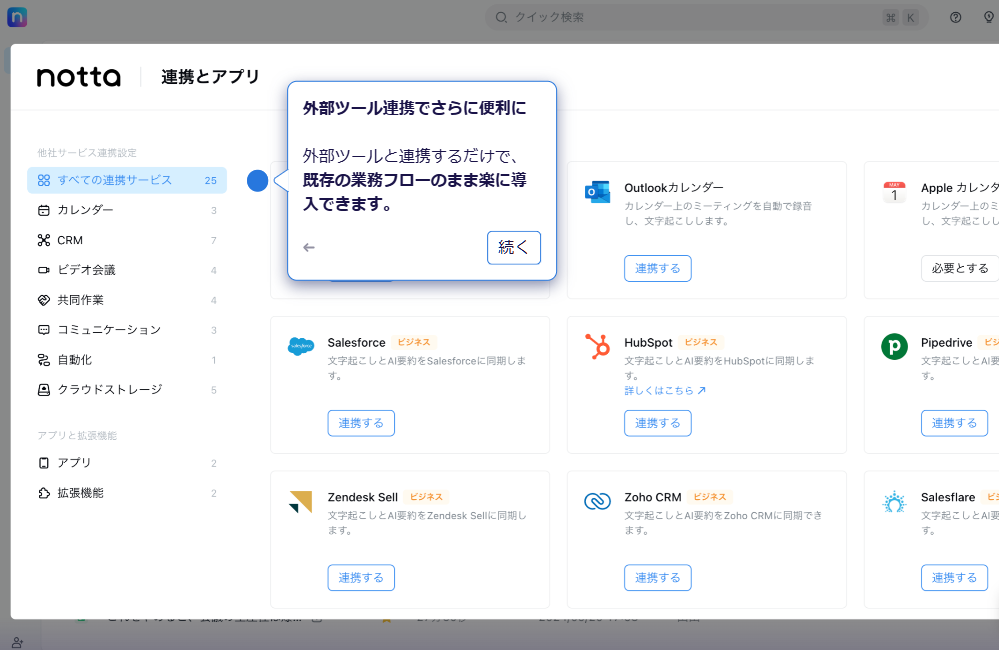The image size is (999, 650).
Task: Click ビジネス badge next to Zendesk Sell
Action: pos(426,497)
